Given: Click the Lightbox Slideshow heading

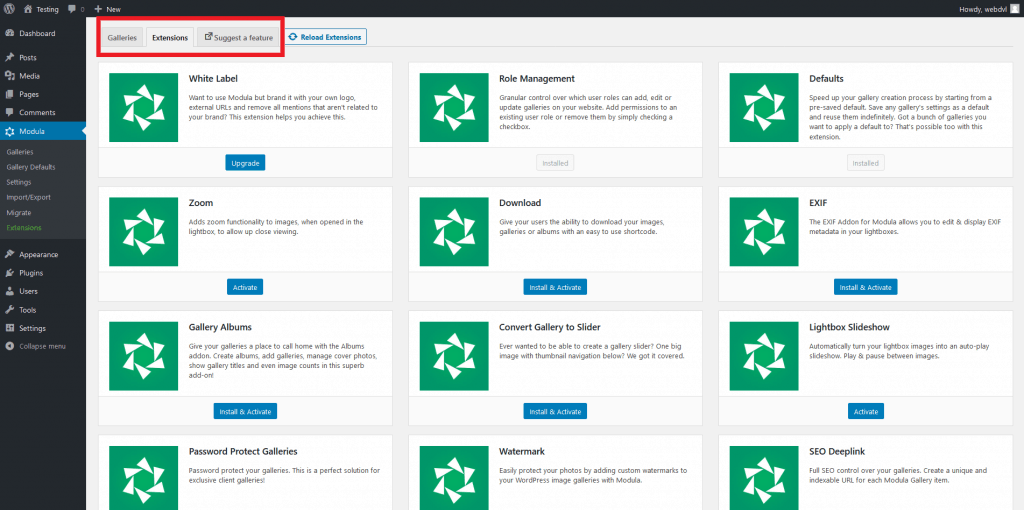Looking at the screenshot, I should [850, 327].
